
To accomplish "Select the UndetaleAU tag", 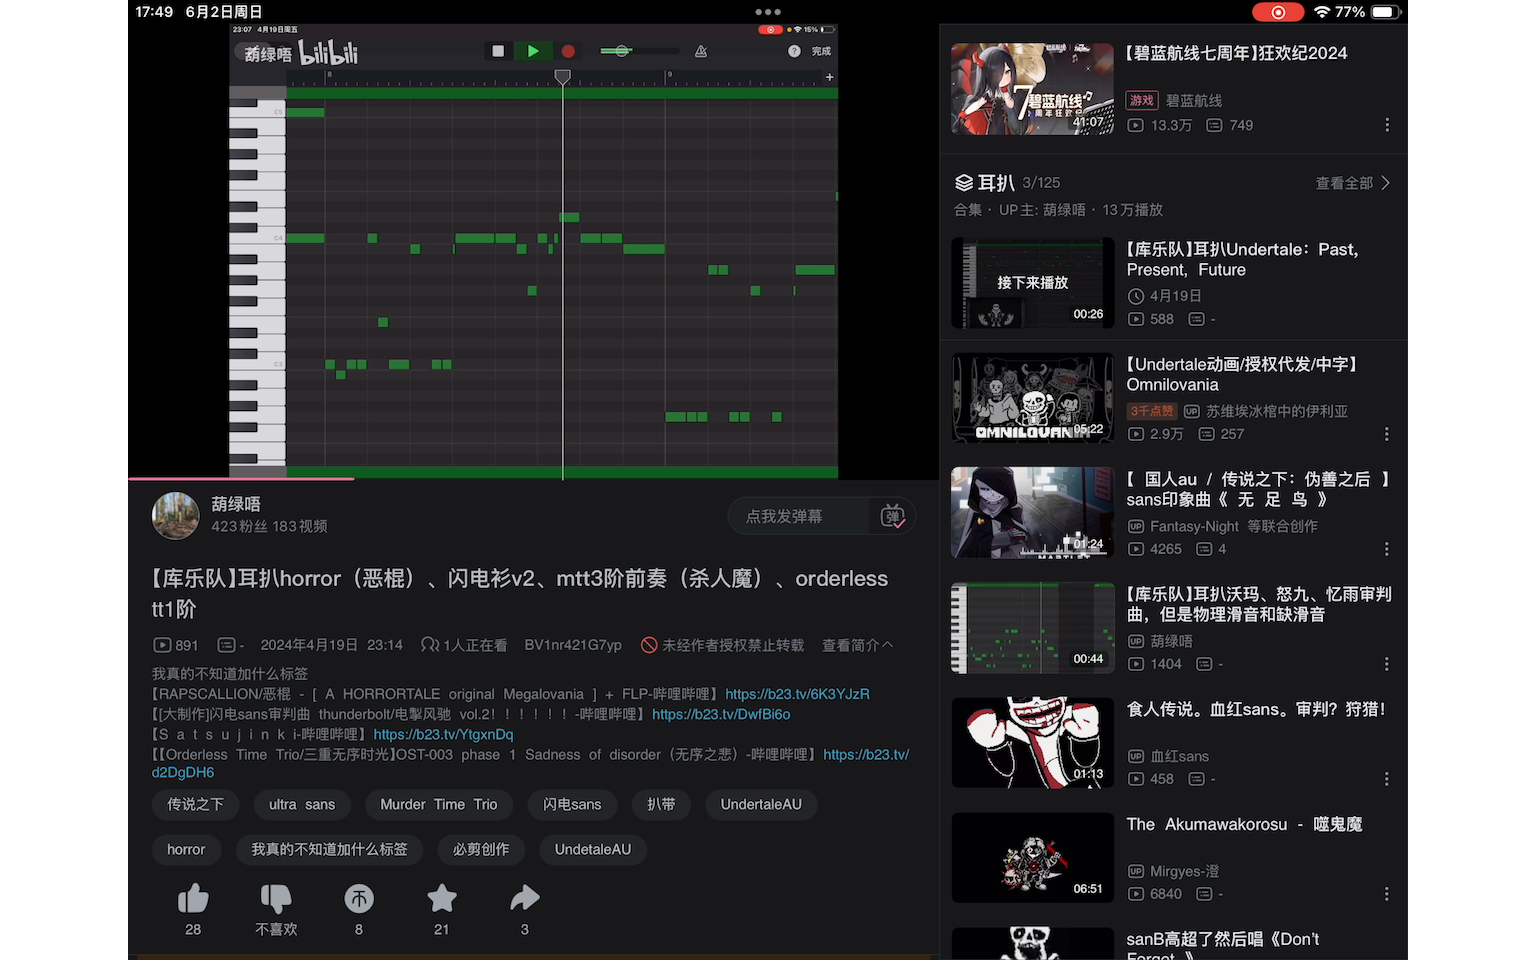I will (593, 849).
